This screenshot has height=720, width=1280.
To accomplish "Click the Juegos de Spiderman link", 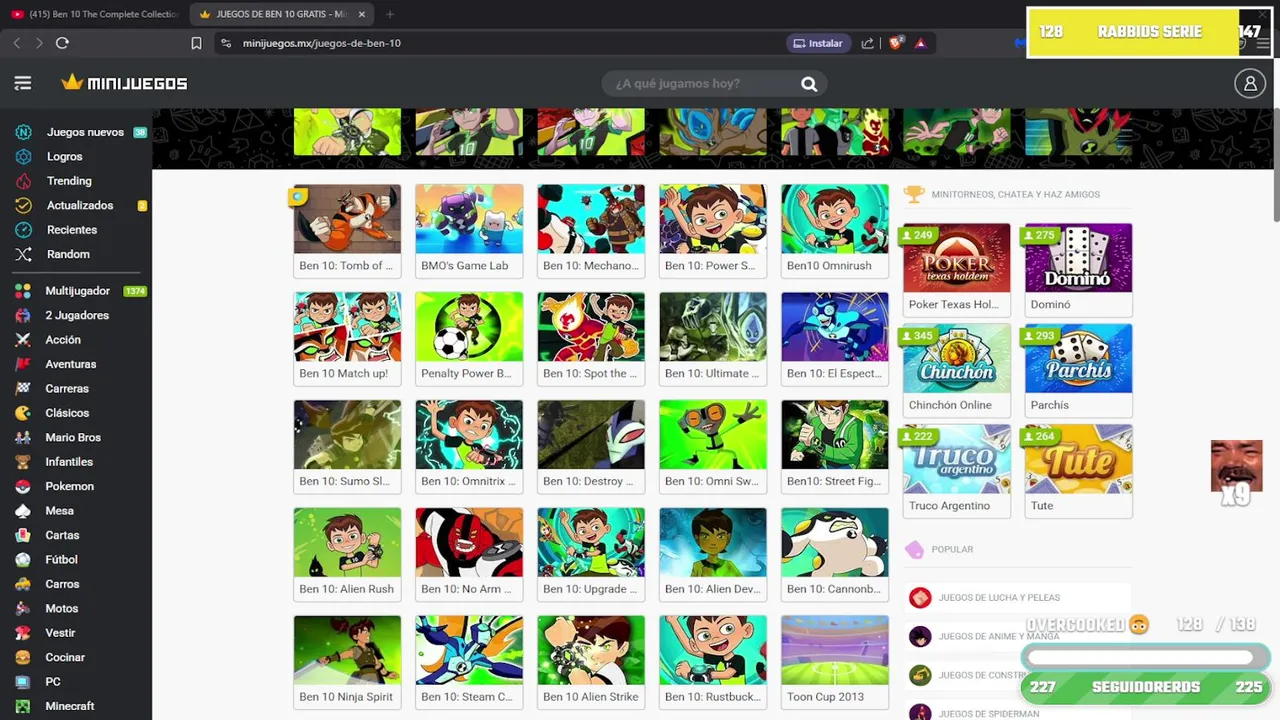I will click(989, 714).
